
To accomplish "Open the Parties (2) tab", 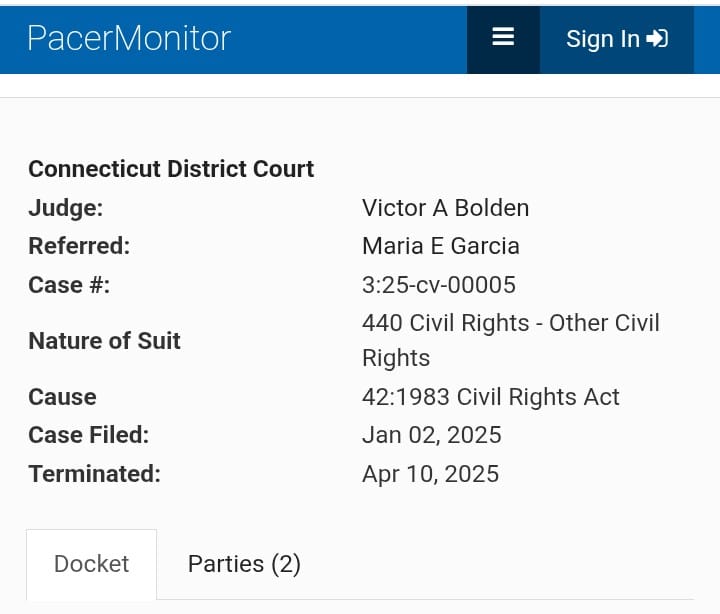I will (244, 564).
